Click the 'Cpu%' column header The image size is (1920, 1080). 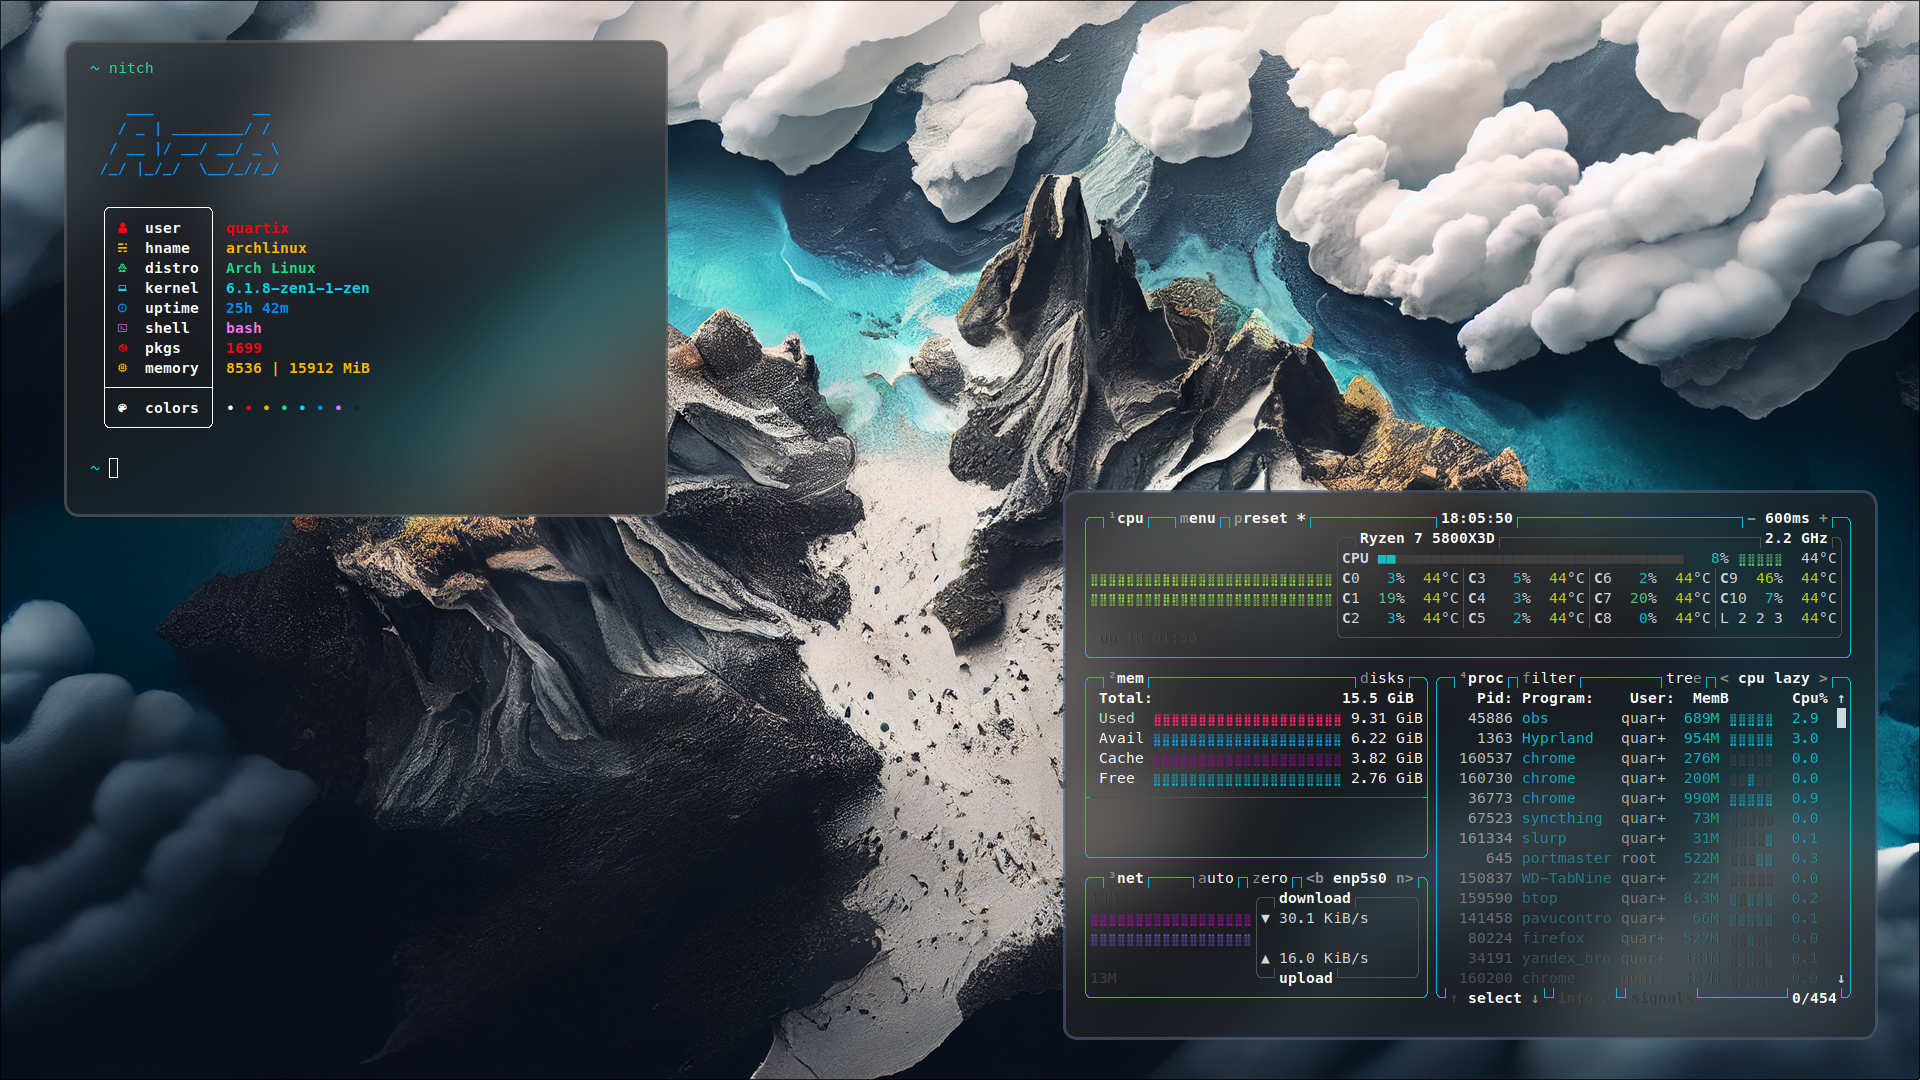[x=1809, y=698]
